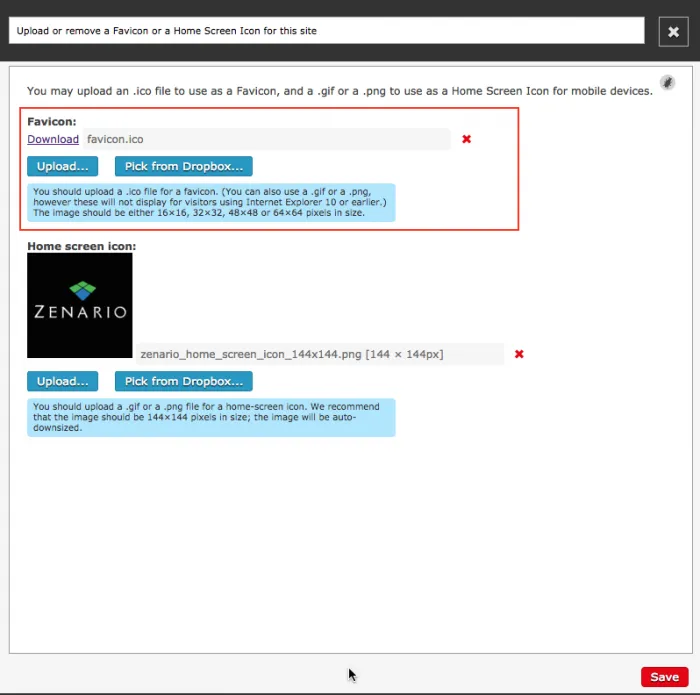Click the Zenario home screen icon preview
The height and width of the screenshot is (695, 700).
(80, 305)
